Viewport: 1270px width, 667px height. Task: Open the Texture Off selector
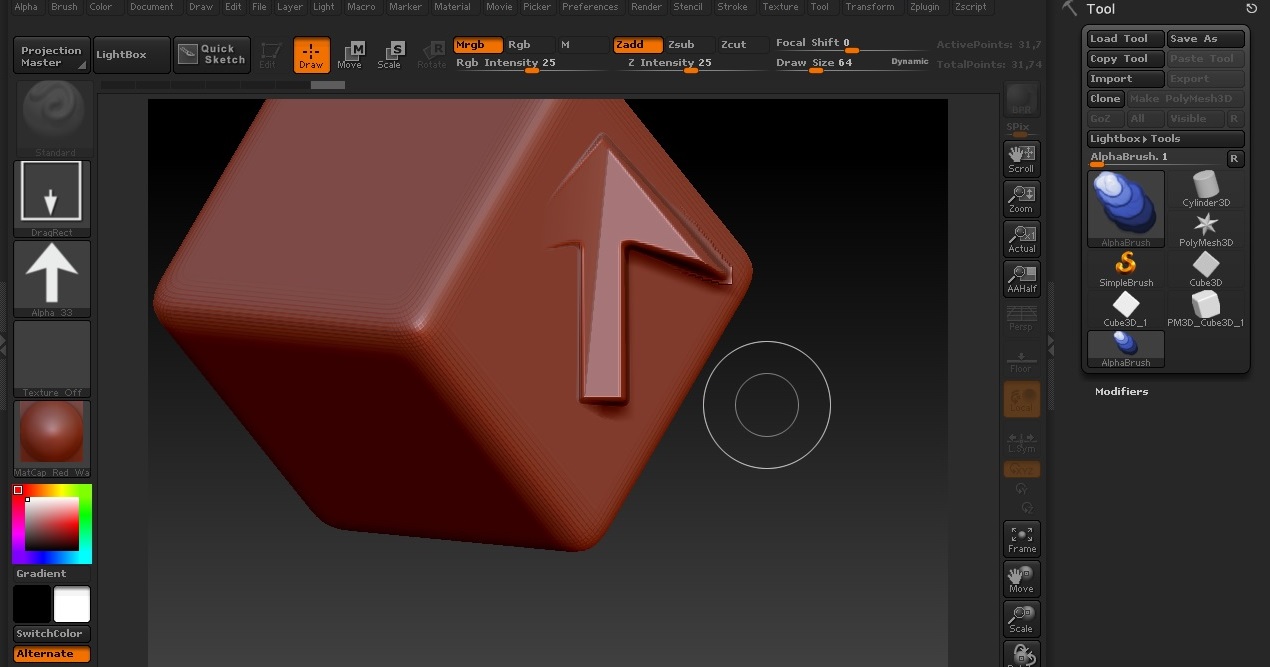click(52, 359)
